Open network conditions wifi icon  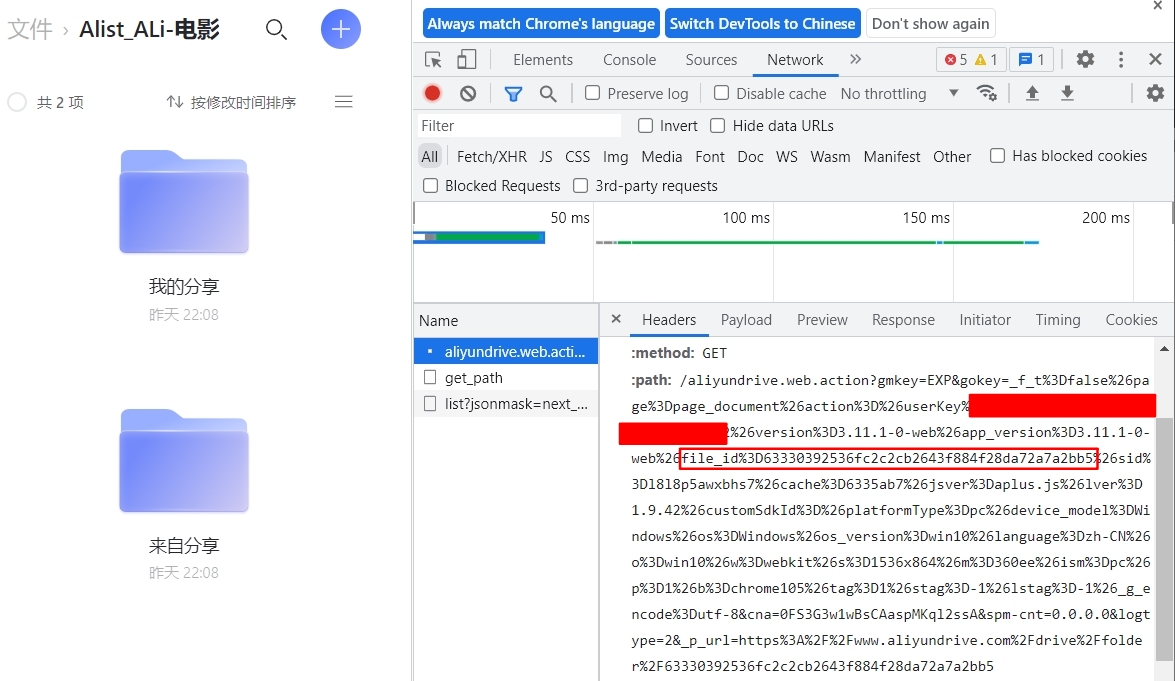(x=986, y=93)
